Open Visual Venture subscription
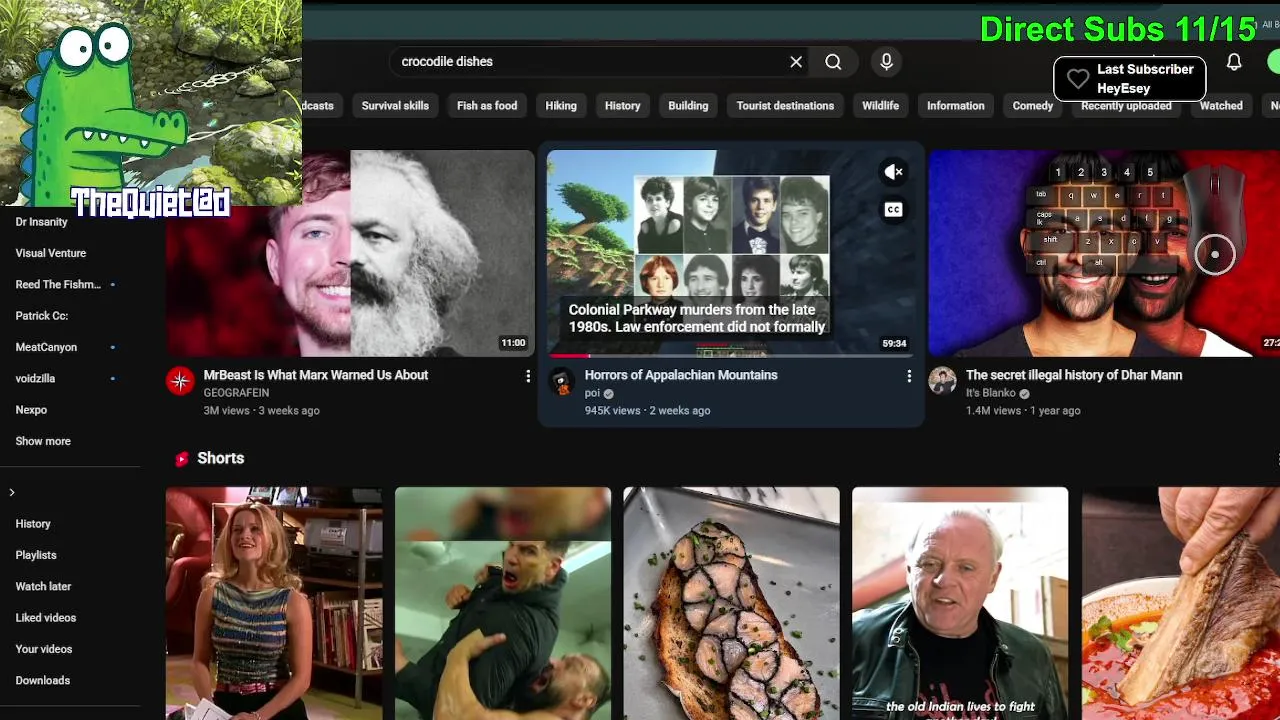 (x=51, y=253)
